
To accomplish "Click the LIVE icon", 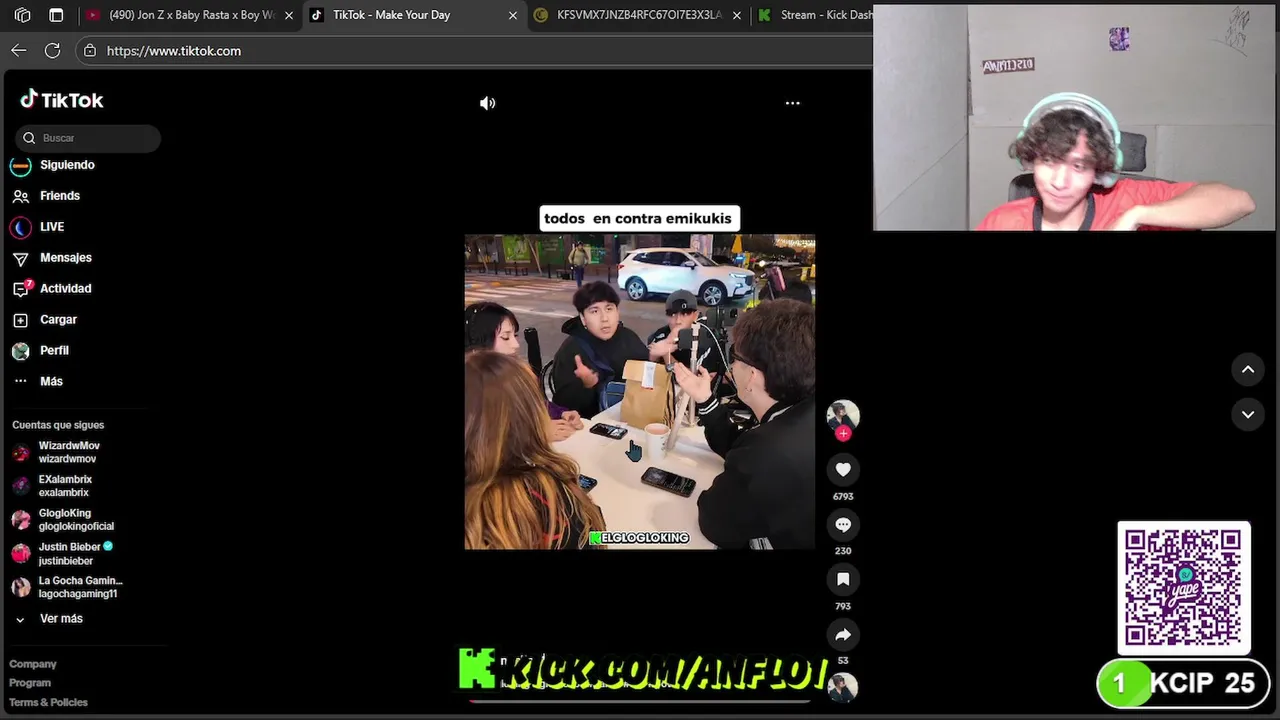I will tap(21, 227).
